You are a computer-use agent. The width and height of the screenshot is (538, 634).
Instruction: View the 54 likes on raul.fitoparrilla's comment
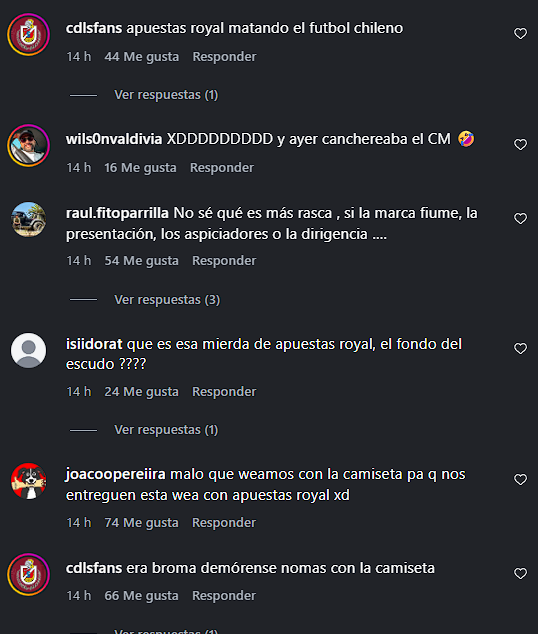[141, 261]
